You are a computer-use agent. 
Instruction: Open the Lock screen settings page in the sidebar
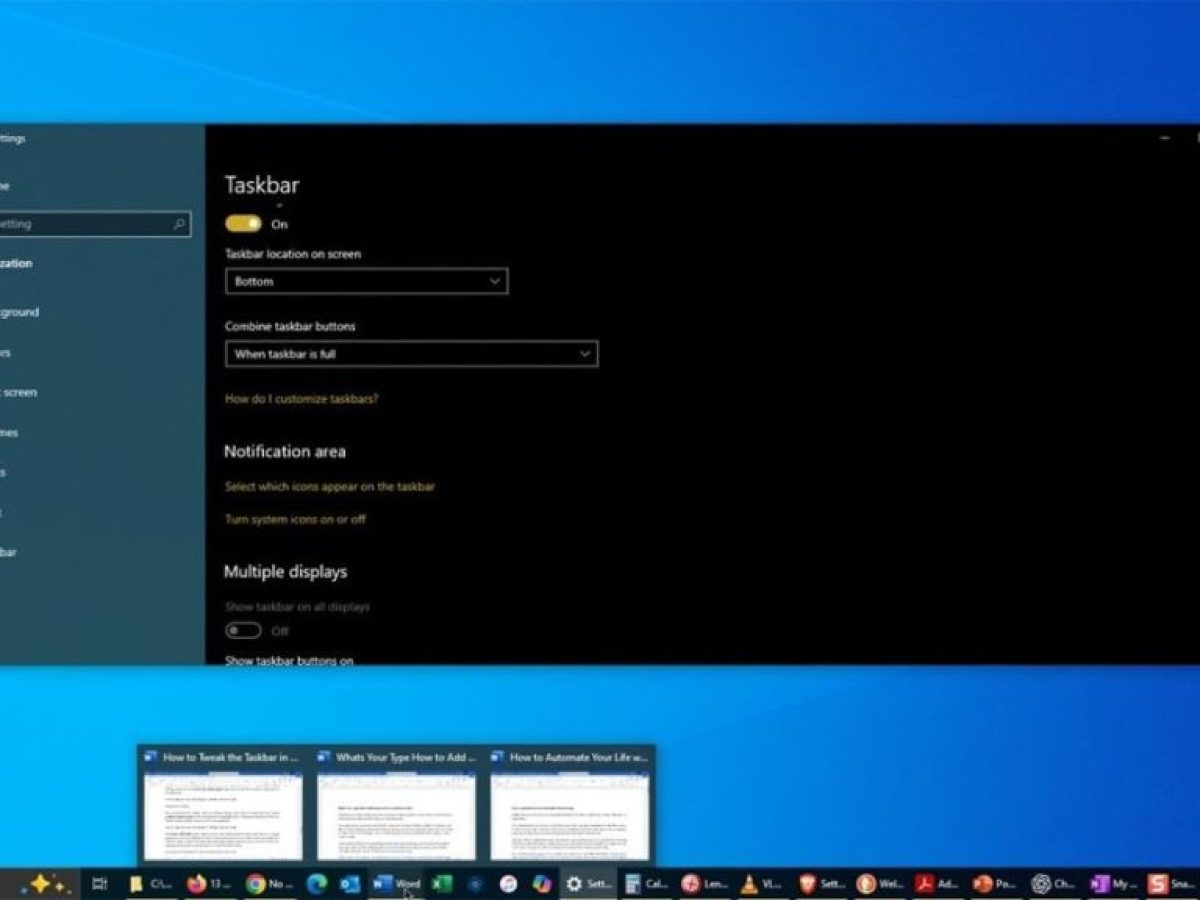pos(20,392)
